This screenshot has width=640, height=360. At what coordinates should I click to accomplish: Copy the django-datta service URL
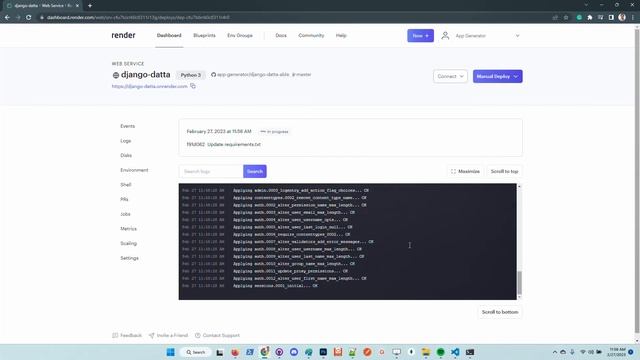[193, 86]
